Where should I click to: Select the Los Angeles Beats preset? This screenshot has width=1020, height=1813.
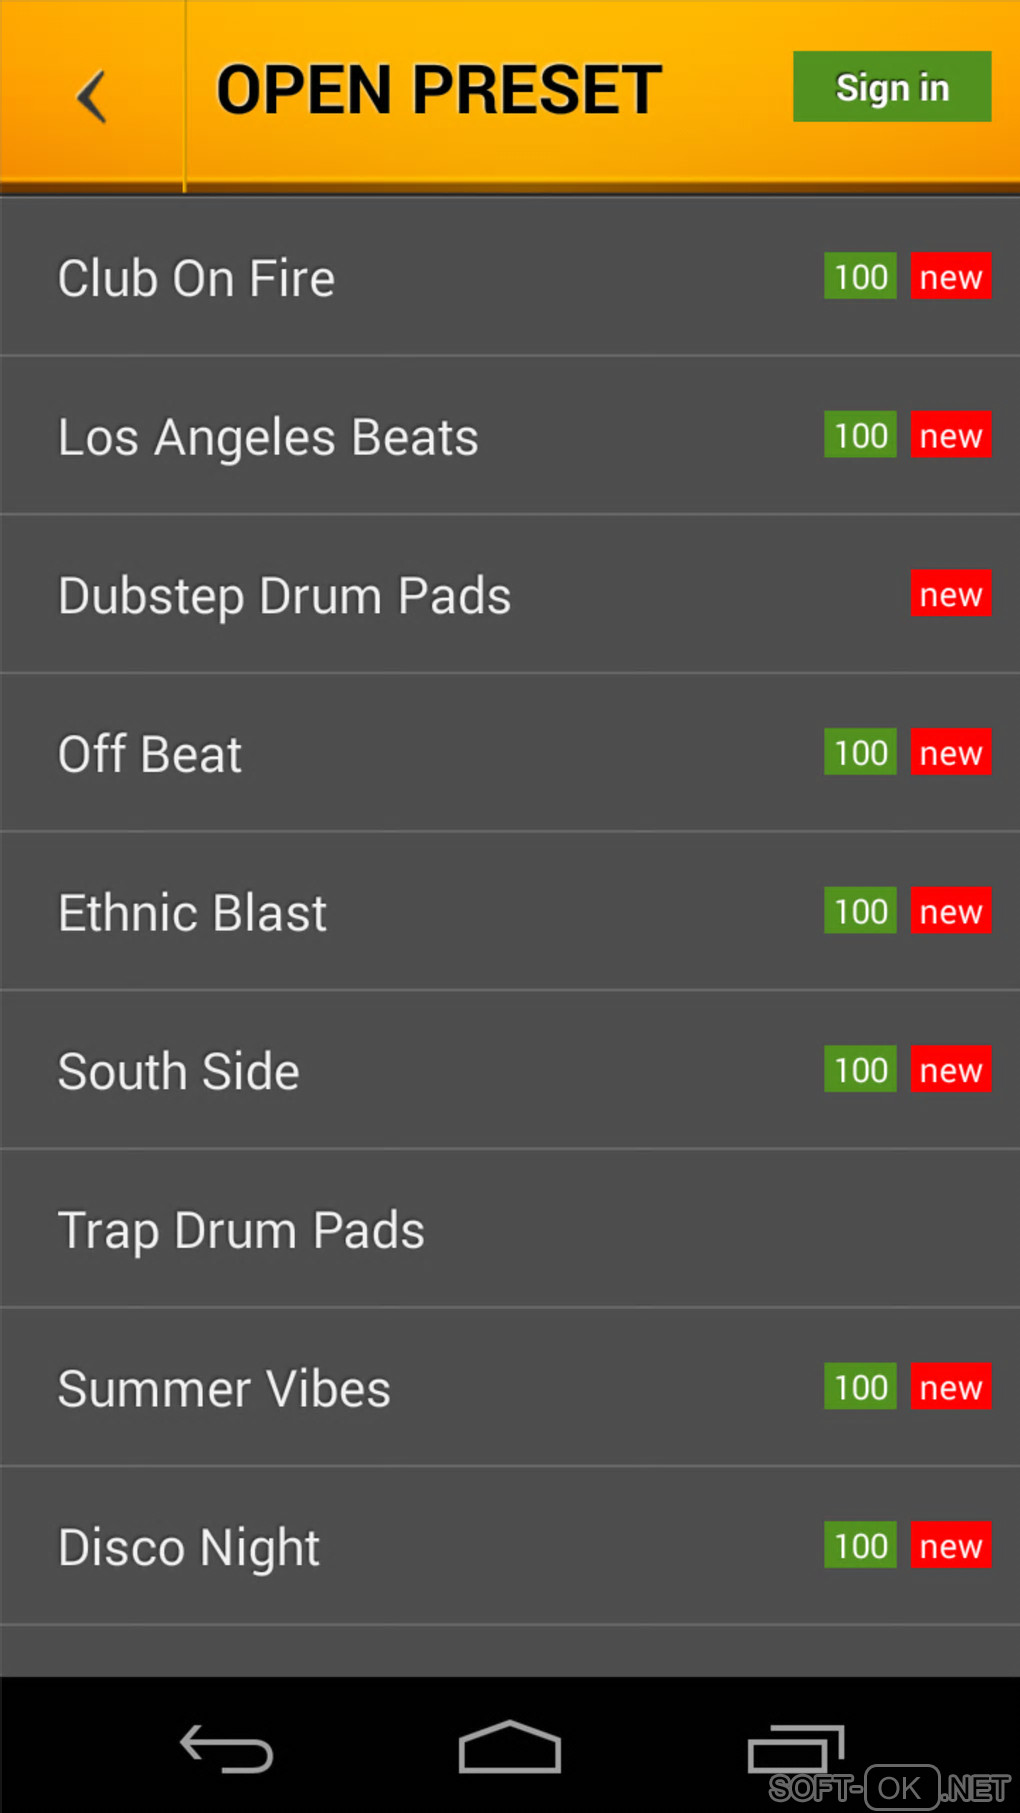268,437
